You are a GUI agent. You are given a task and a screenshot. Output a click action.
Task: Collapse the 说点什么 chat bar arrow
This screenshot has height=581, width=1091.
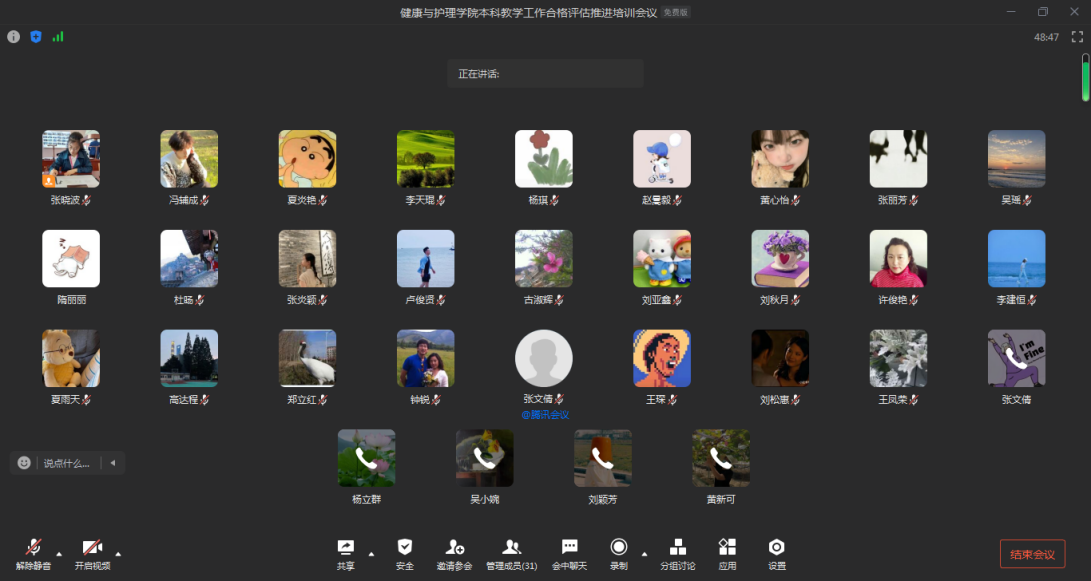(112, 463)
